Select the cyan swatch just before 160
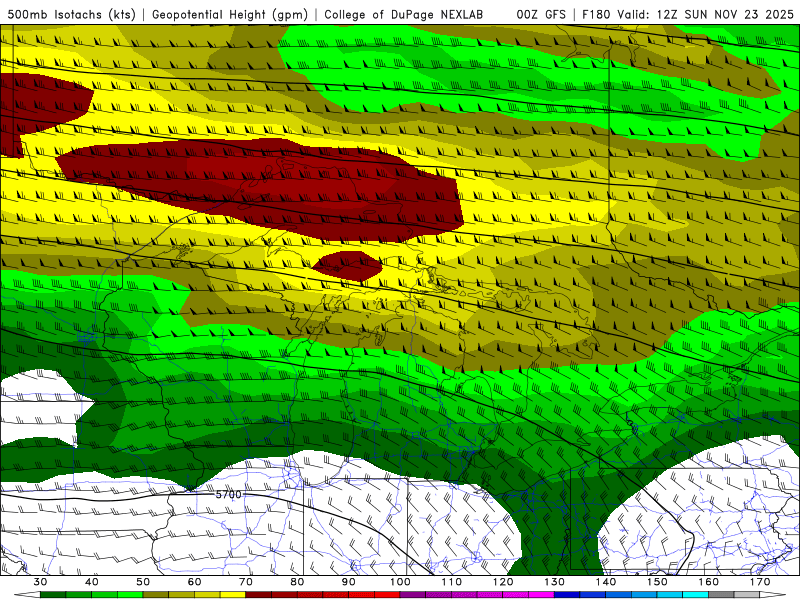Viewport: 800px width, 600px height. (695, 595)
